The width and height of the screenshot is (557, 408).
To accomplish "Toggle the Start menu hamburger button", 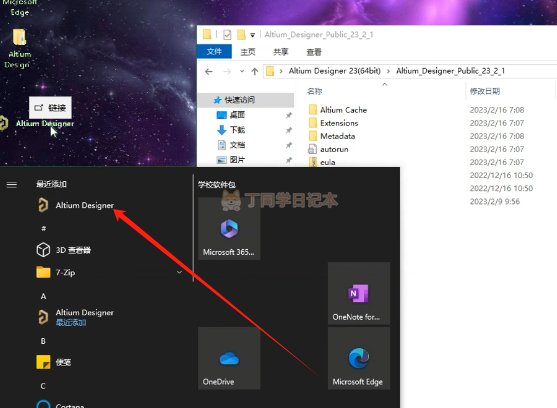I will pos(12,184).
